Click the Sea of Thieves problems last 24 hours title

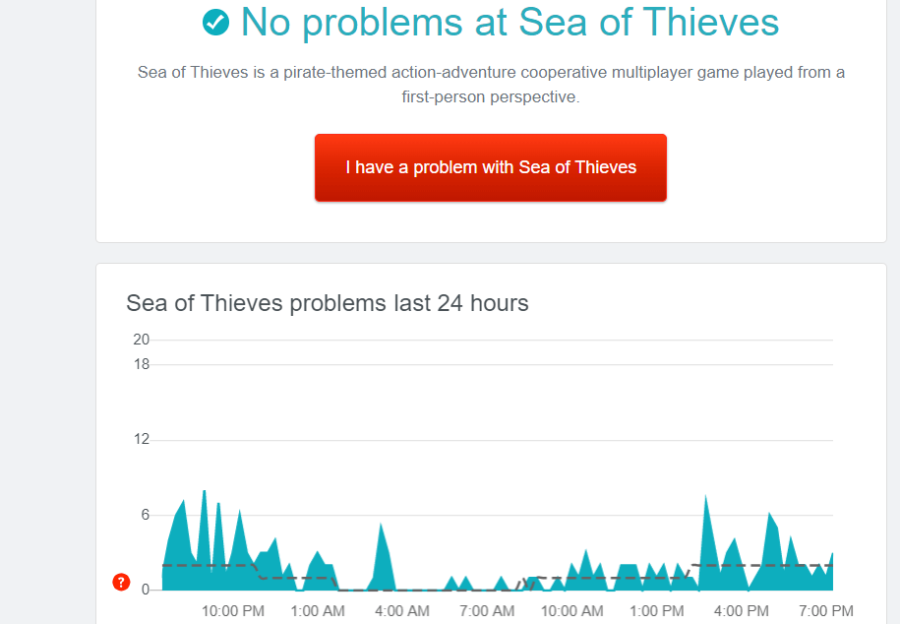tap(327, 303)
